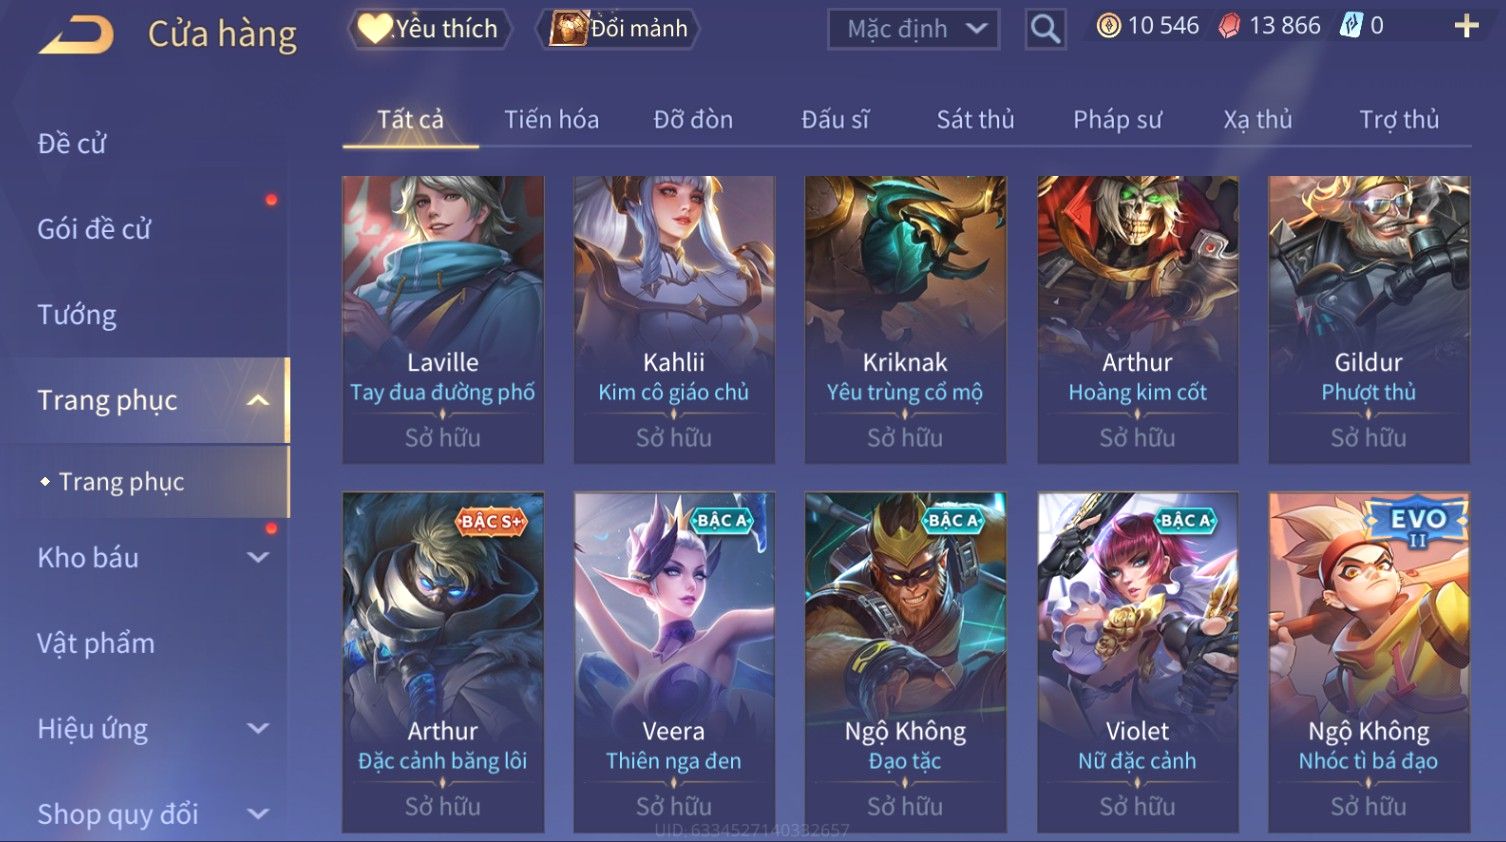Select the Tiến hóa tab

(x=551, y=120)
